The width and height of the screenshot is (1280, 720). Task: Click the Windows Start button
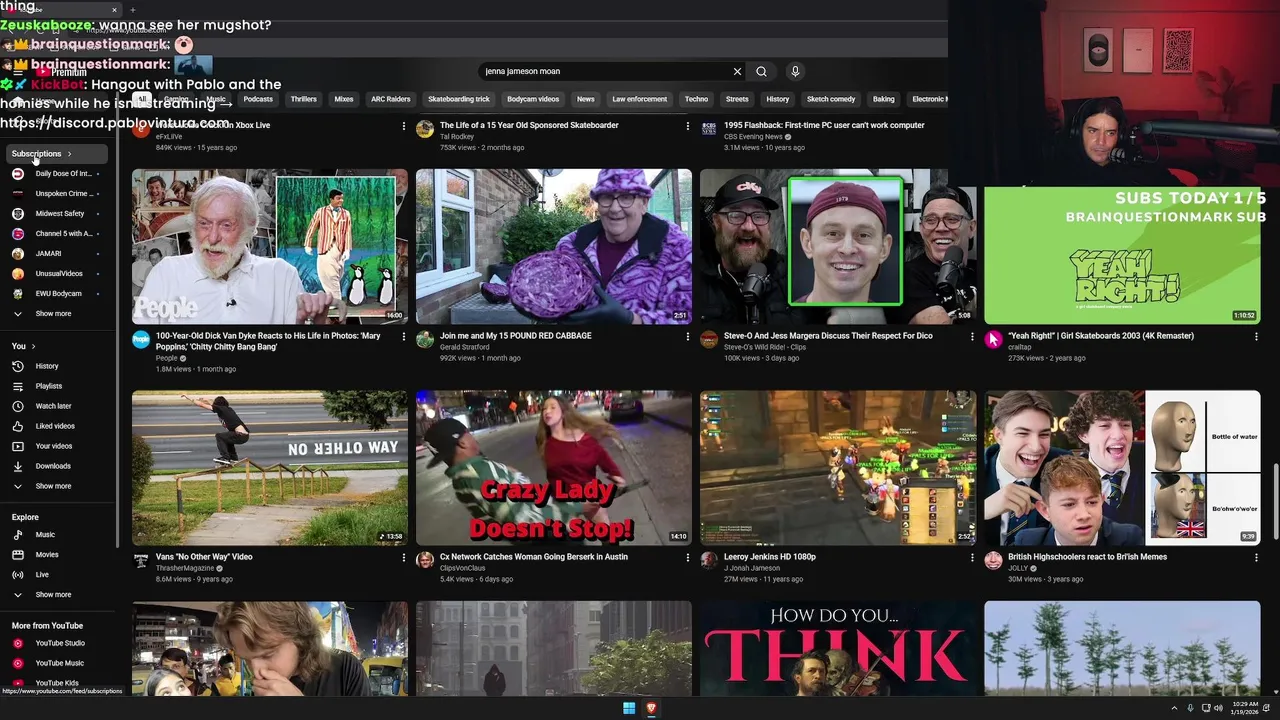point(629,708)
